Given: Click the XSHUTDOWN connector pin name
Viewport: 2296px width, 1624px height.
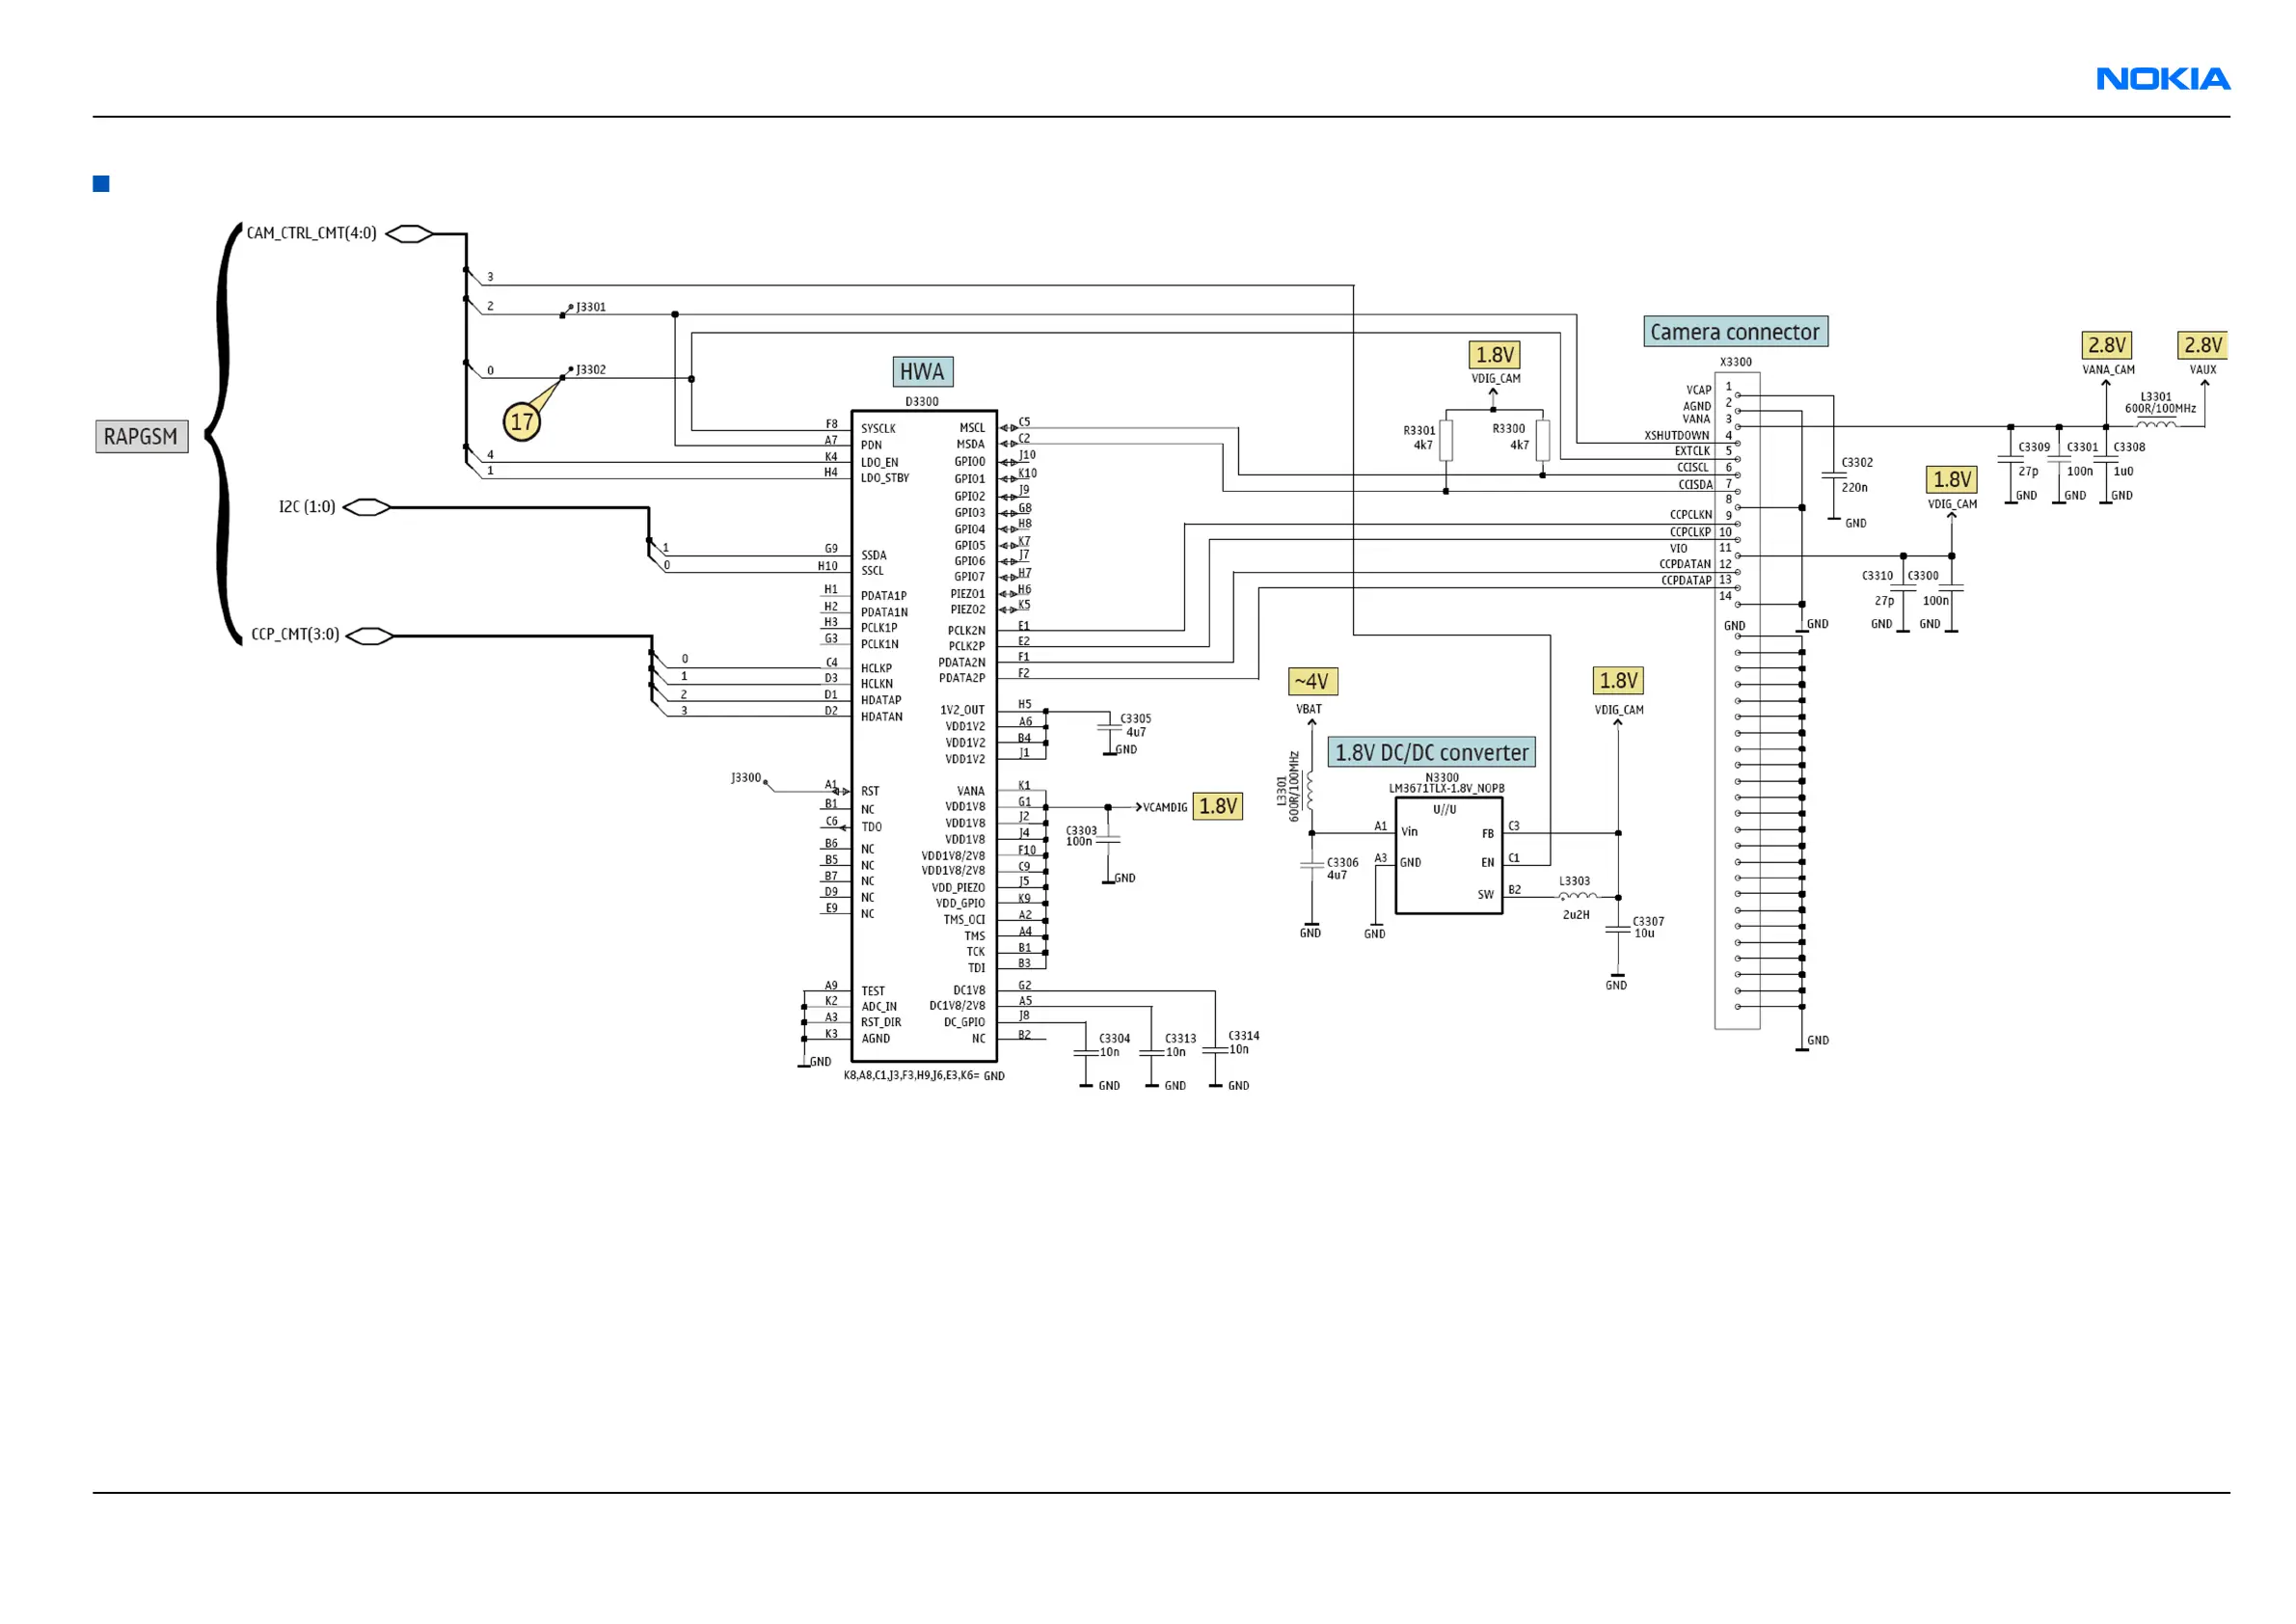Looking at the screenshot, I should 1677,435.
